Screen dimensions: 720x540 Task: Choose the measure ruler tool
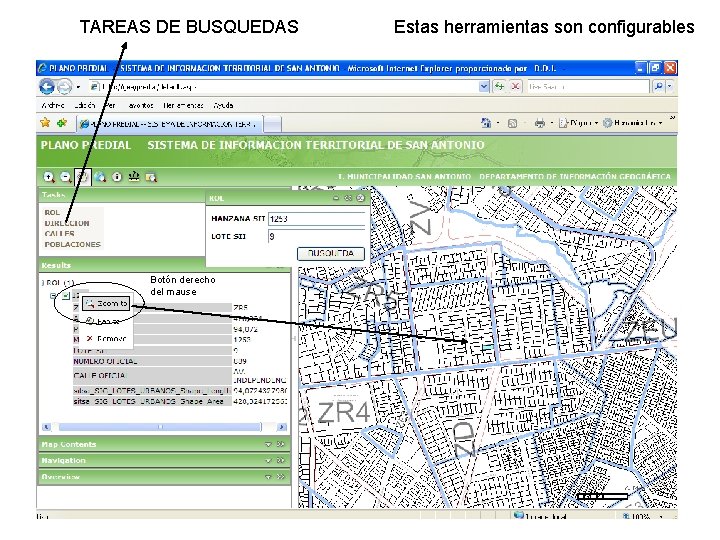pos(134,176)
